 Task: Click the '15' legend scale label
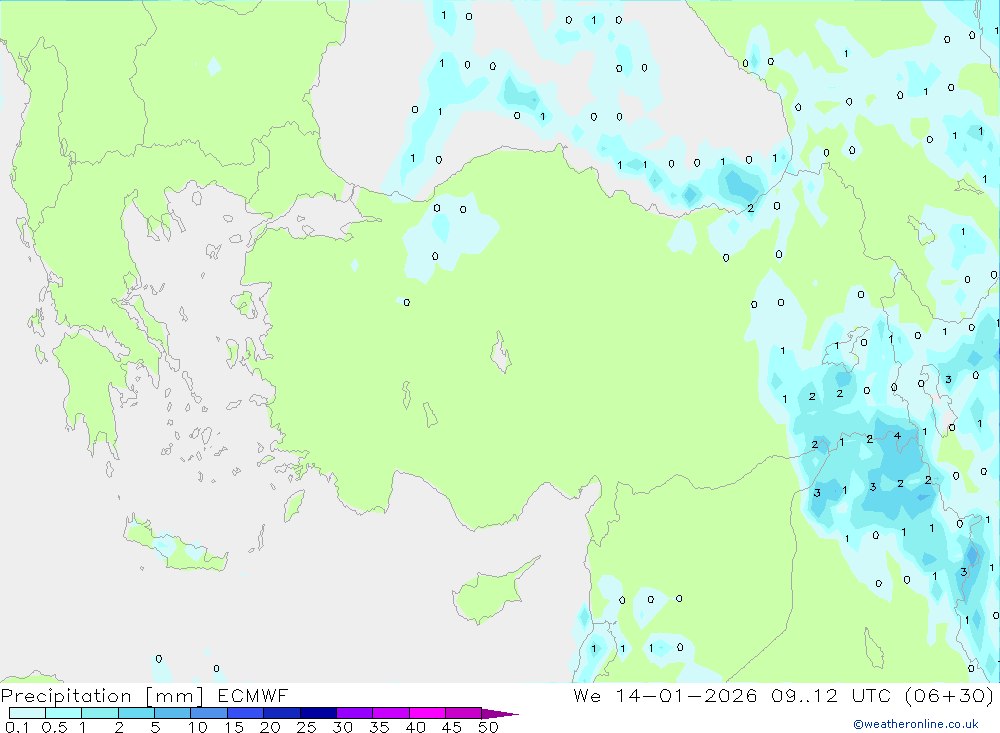[x=233, y=727]
